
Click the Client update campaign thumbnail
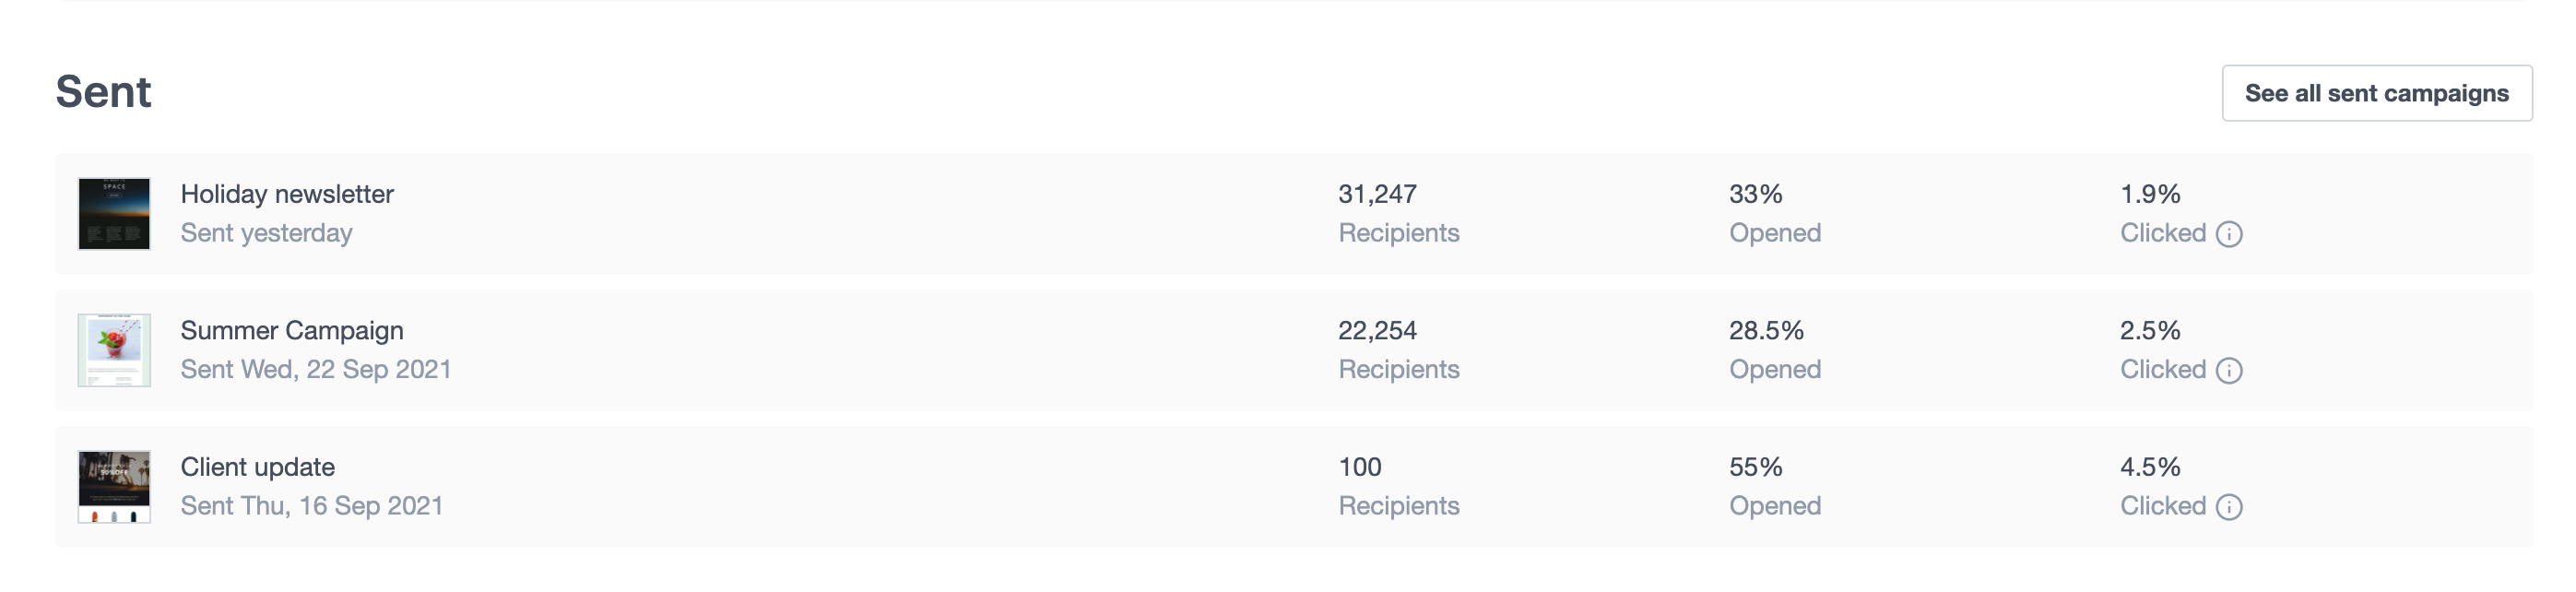click(115, 485)
